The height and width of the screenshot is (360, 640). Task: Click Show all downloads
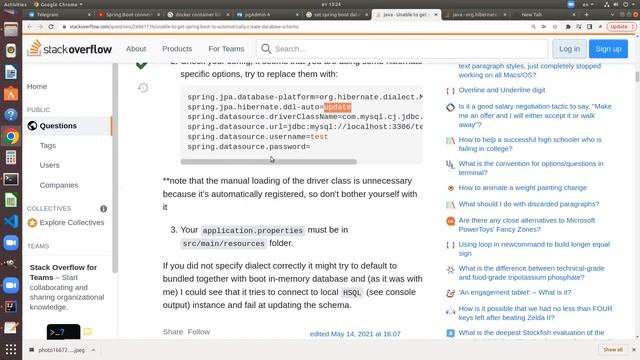pos(613,350)
